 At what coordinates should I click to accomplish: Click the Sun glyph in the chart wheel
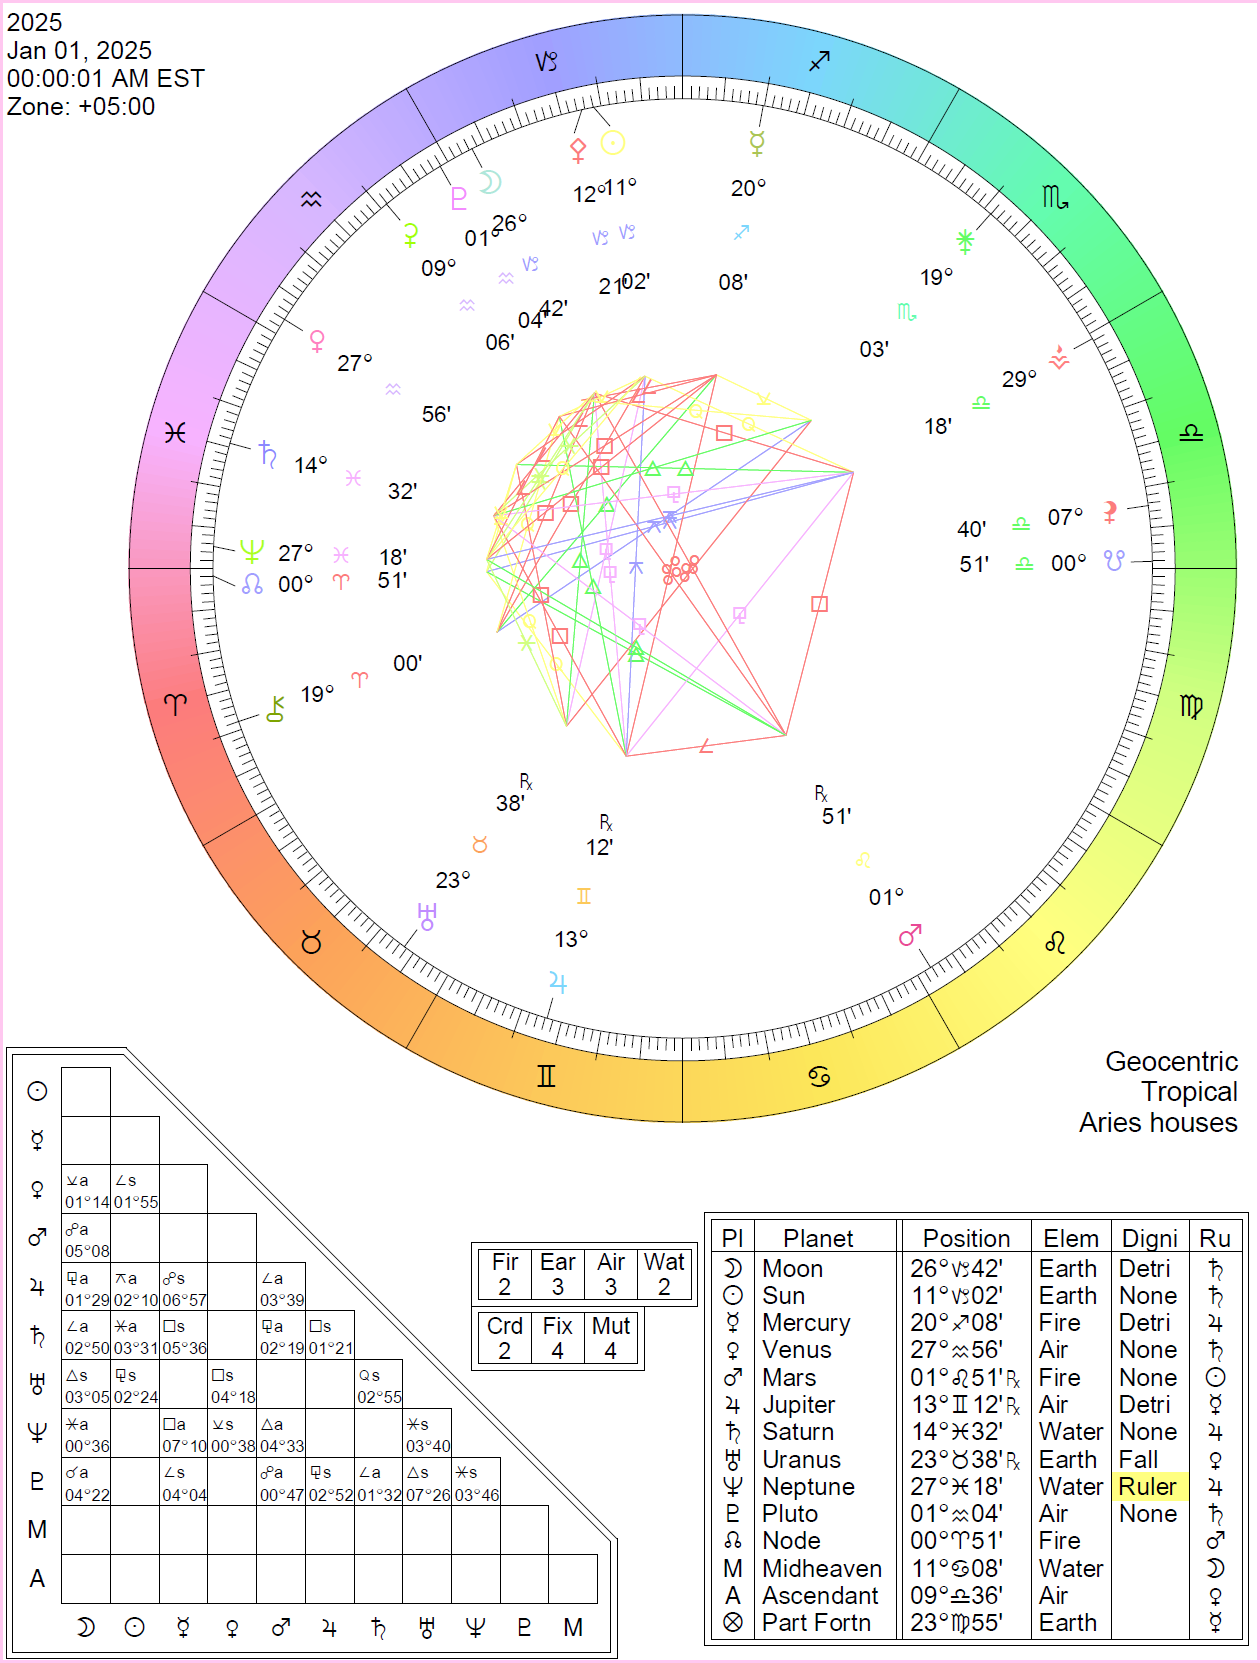[x=613, y=143]
